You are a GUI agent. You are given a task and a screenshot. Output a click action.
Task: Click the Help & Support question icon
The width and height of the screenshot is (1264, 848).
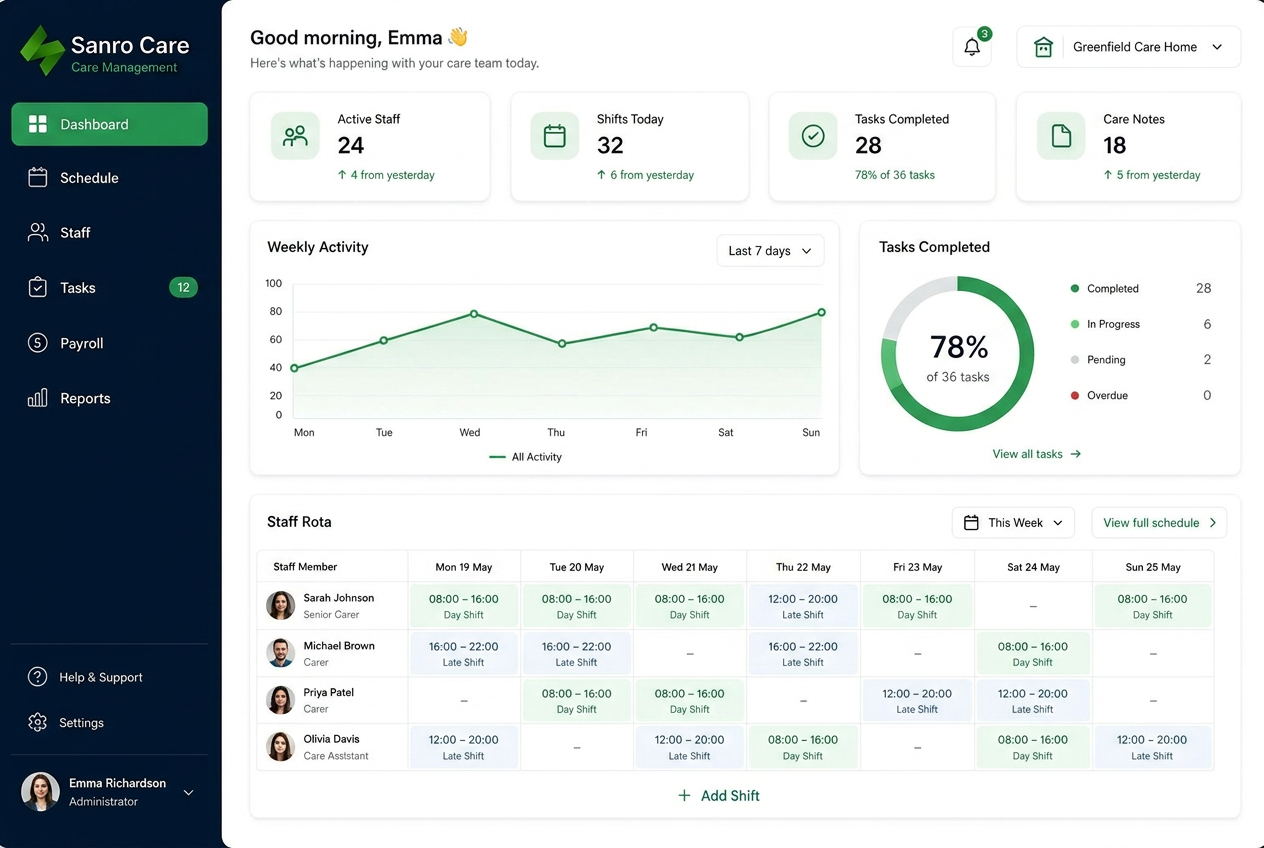[x=38, y=677]
